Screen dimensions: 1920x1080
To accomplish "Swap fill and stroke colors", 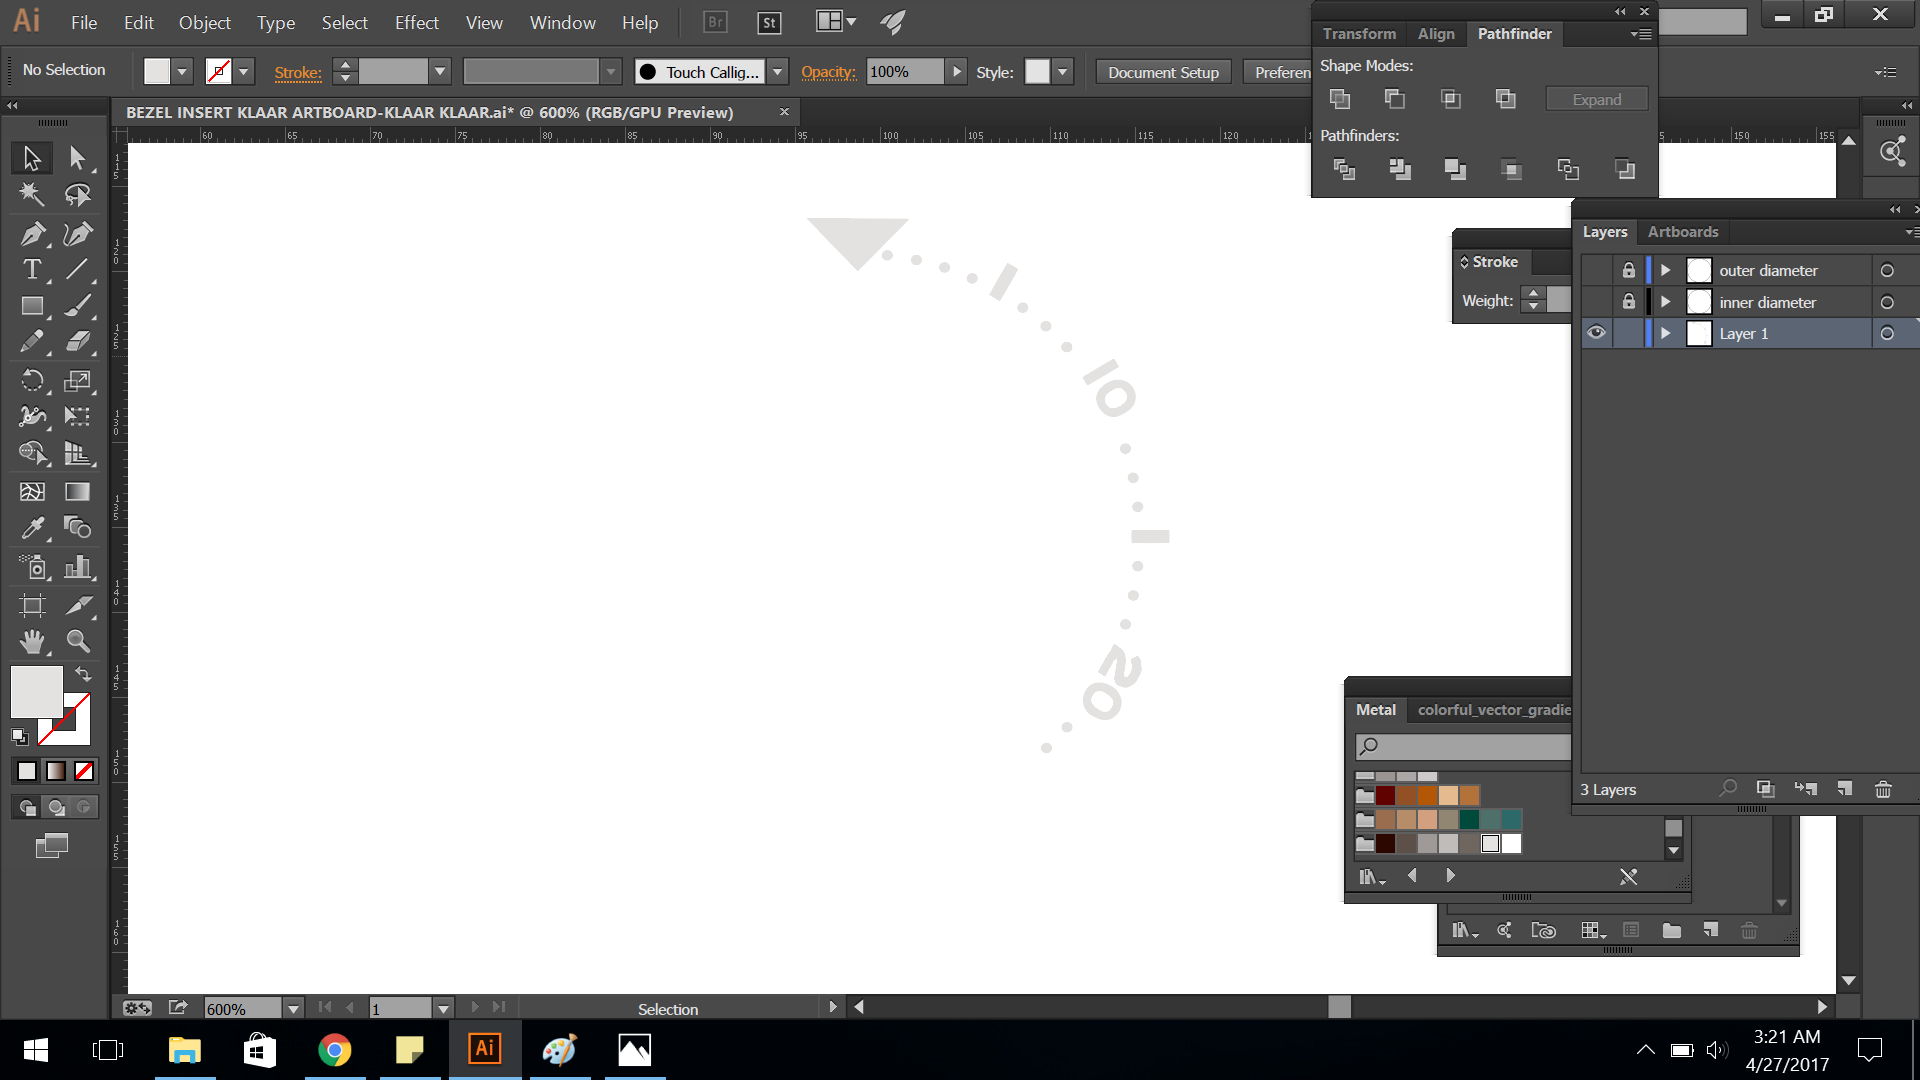I will pyautogui.click(x=83, y=674).
